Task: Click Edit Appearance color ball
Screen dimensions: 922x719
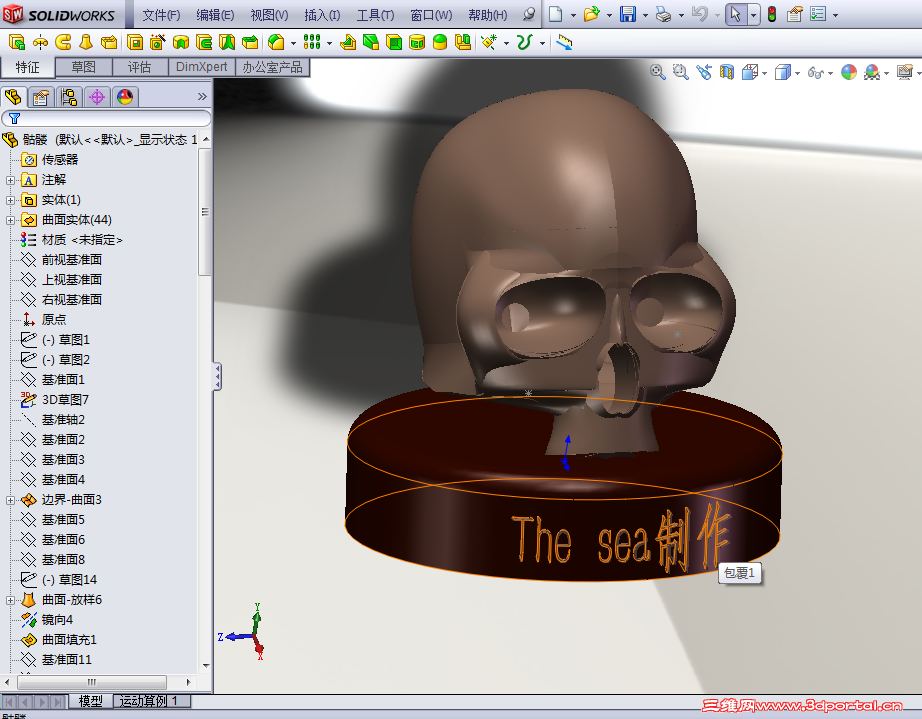Action: point(848,72)
